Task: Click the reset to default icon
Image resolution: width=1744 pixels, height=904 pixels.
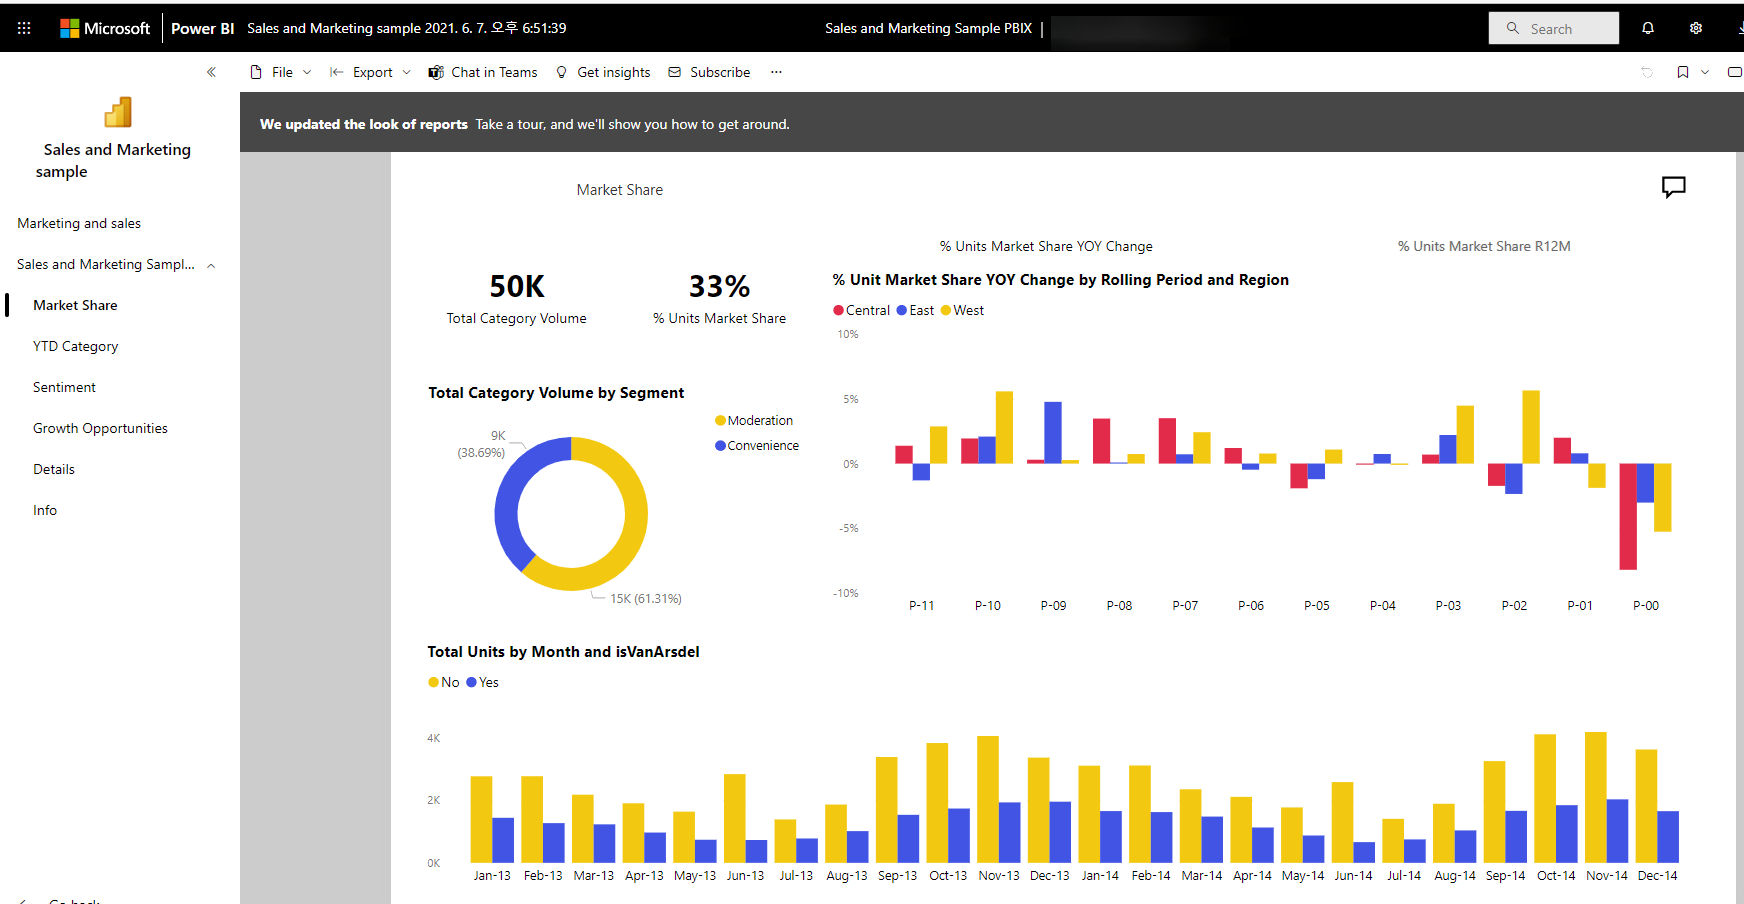Action: [1647, 72]
